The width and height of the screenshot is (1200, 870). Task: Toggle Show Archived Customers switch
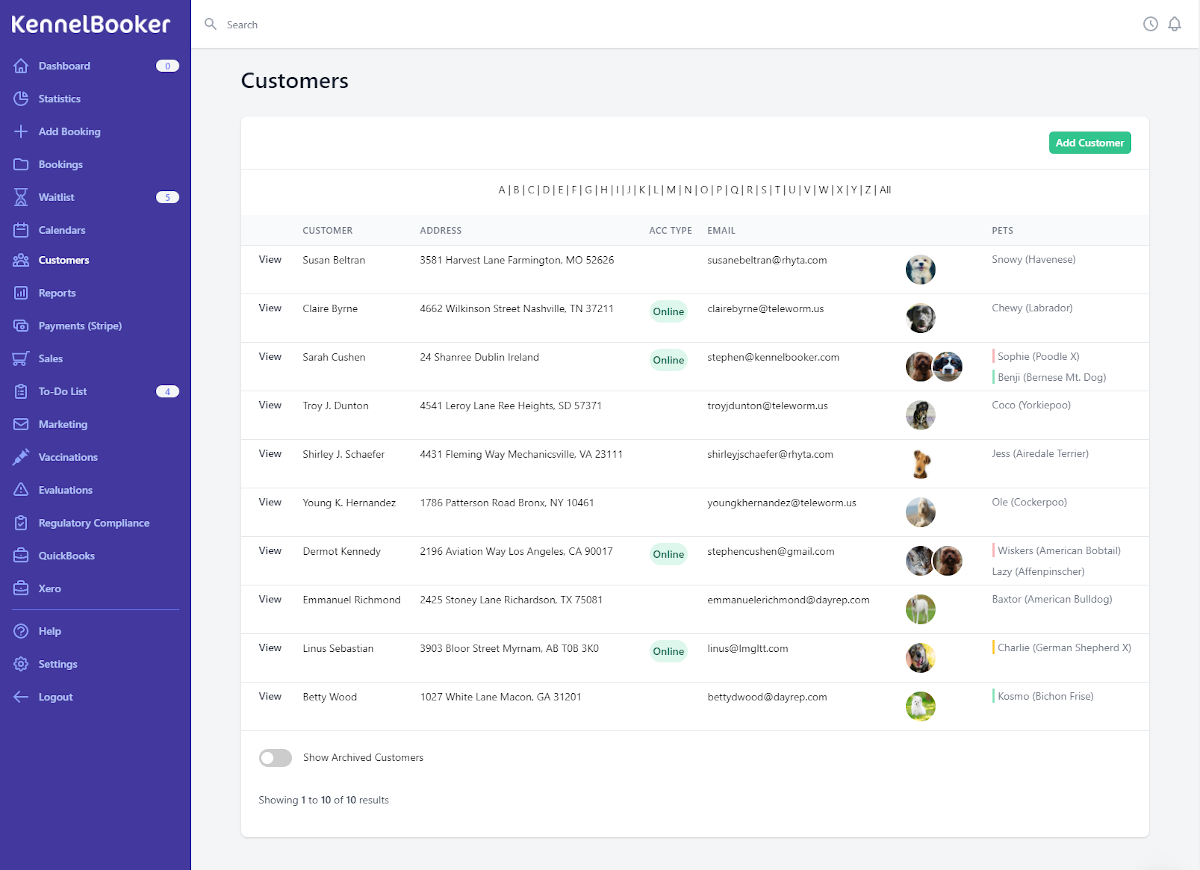[x=275, y=758]
